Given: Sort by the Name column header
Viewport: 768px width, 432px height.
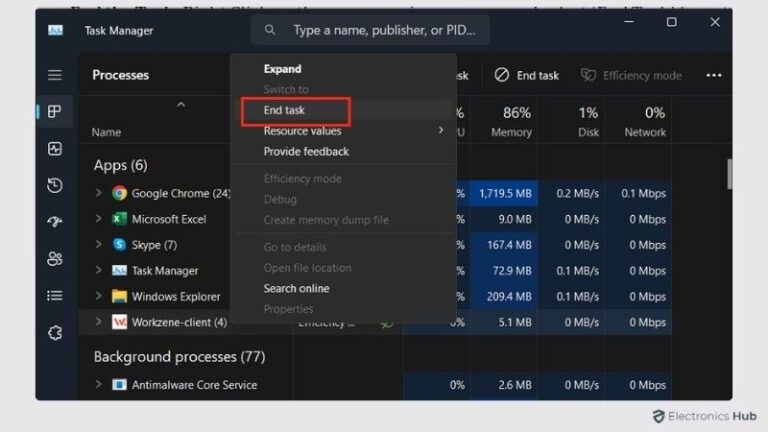Looking at the screenshot, I should click(106, 132).
